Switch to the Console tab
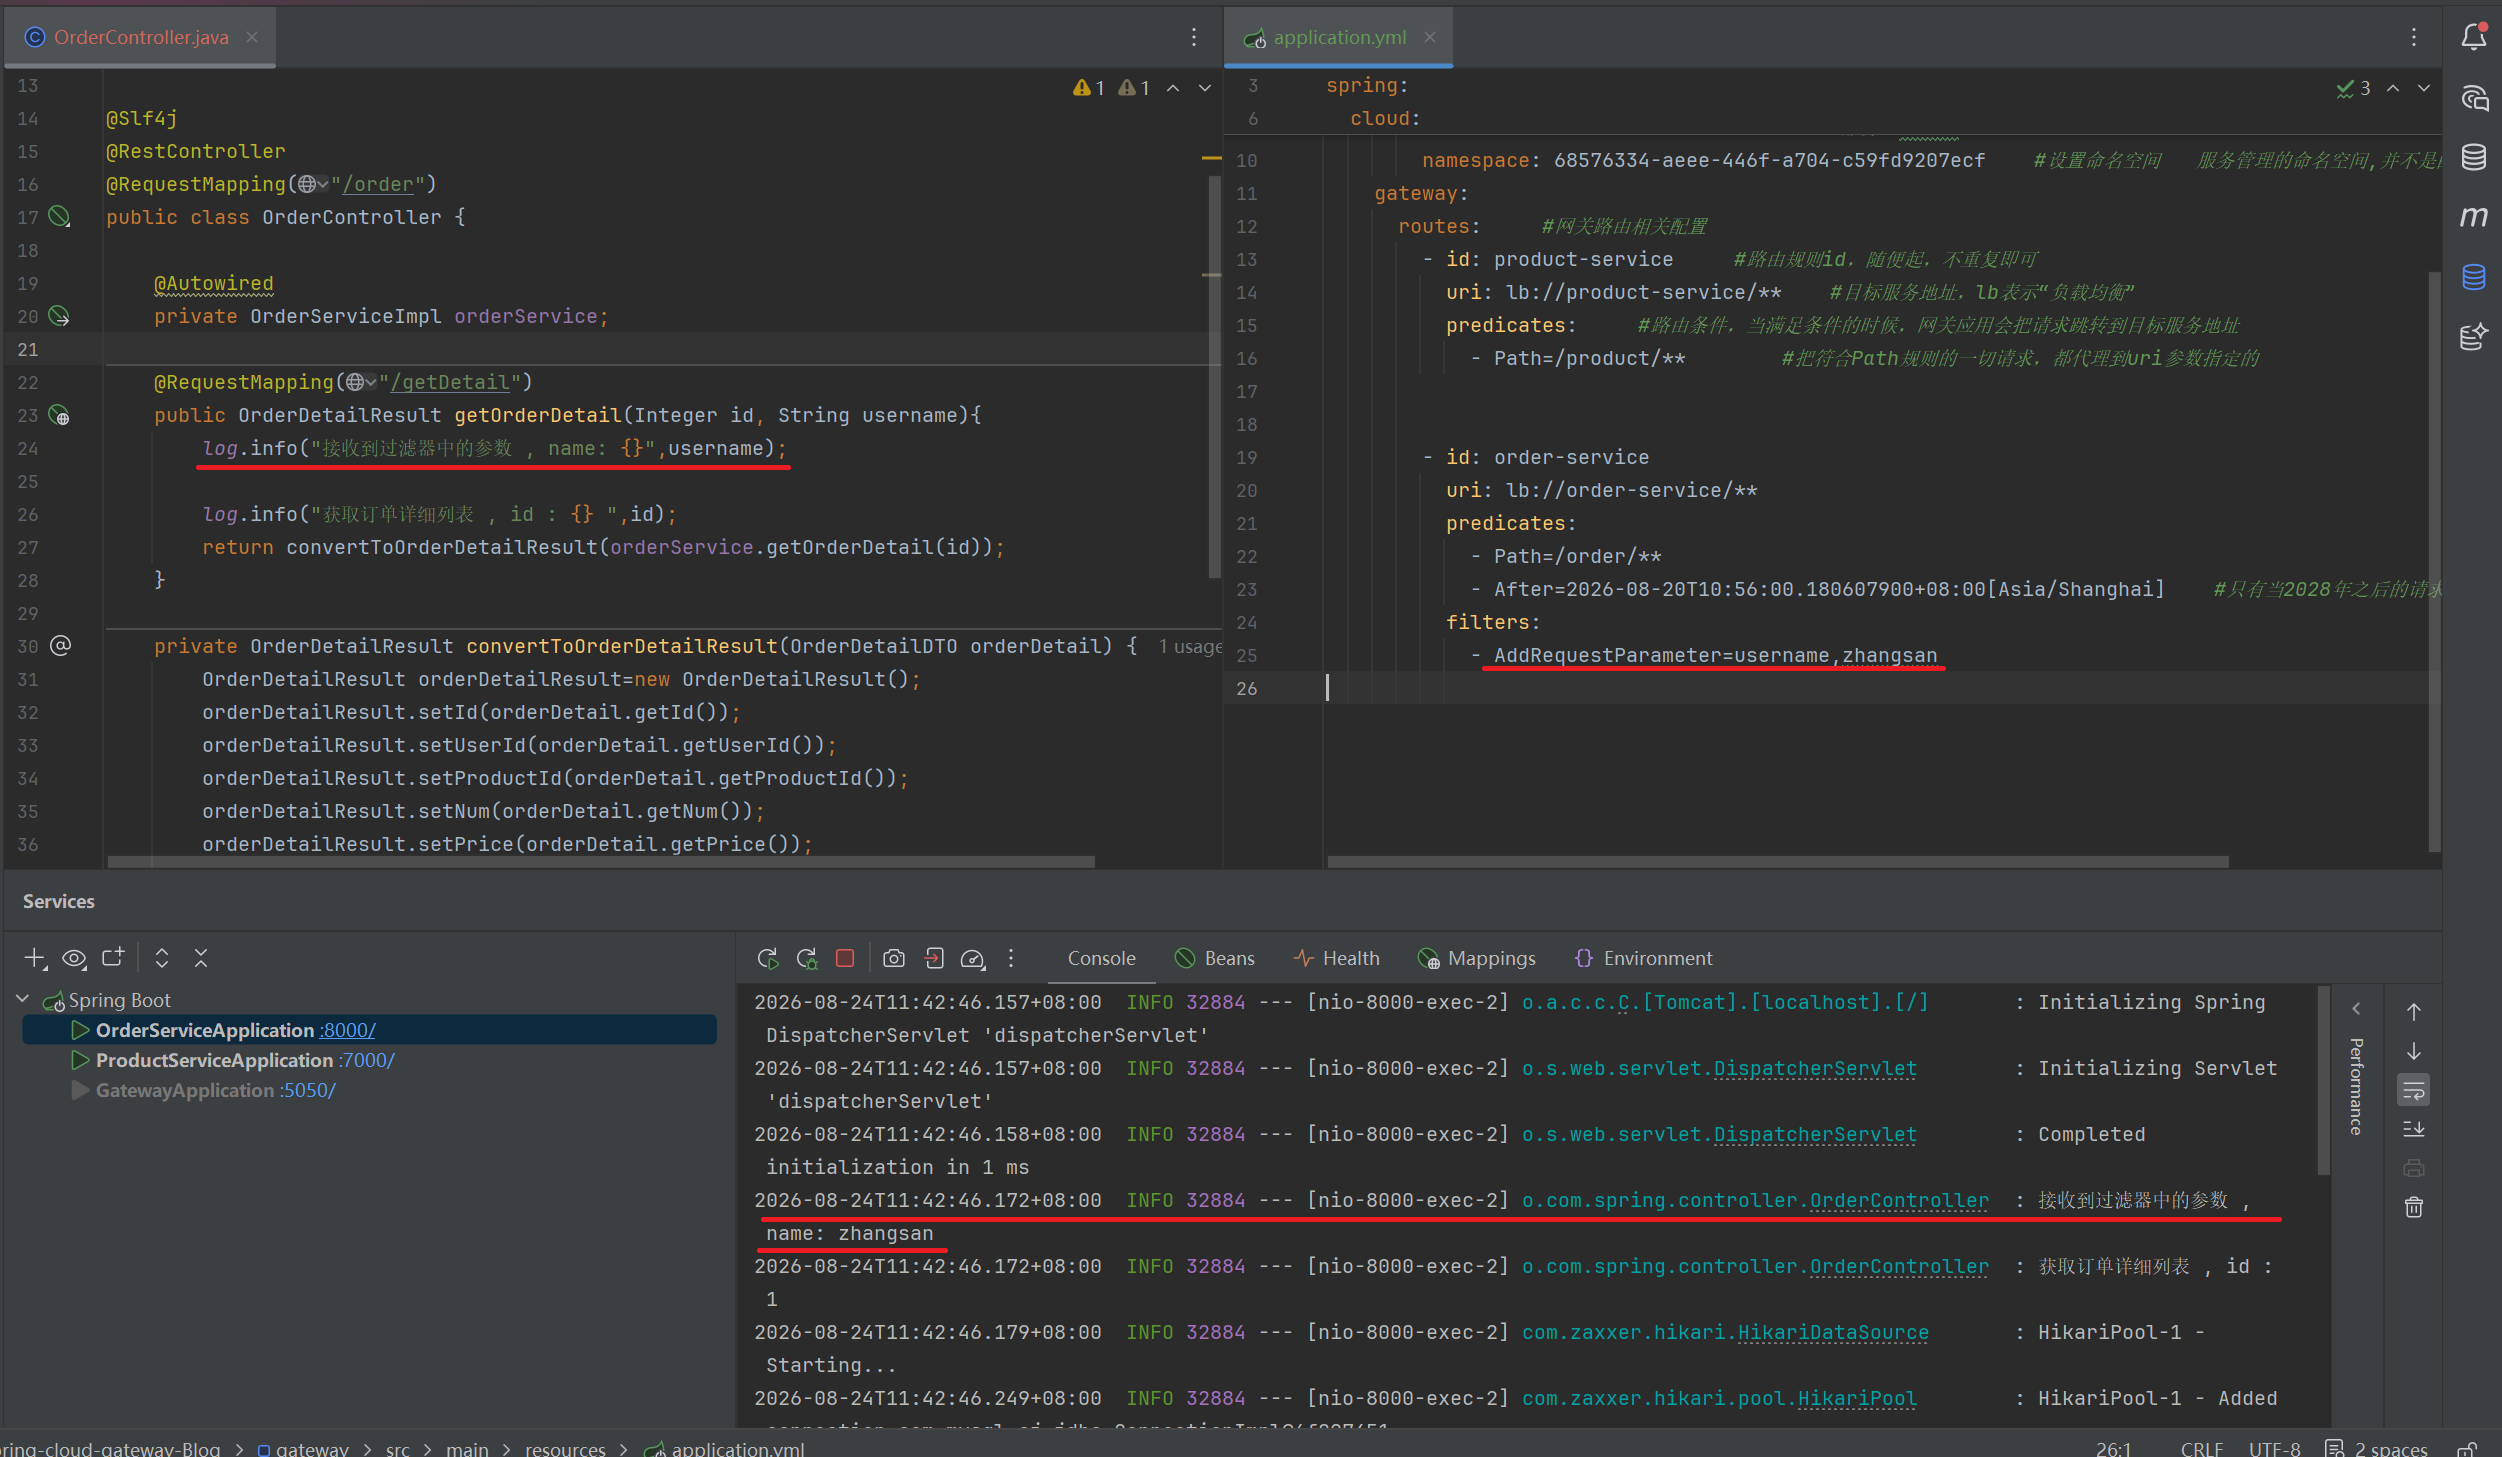The width and height of the screenshot is (2502, 1457). tap(1101, 958)
